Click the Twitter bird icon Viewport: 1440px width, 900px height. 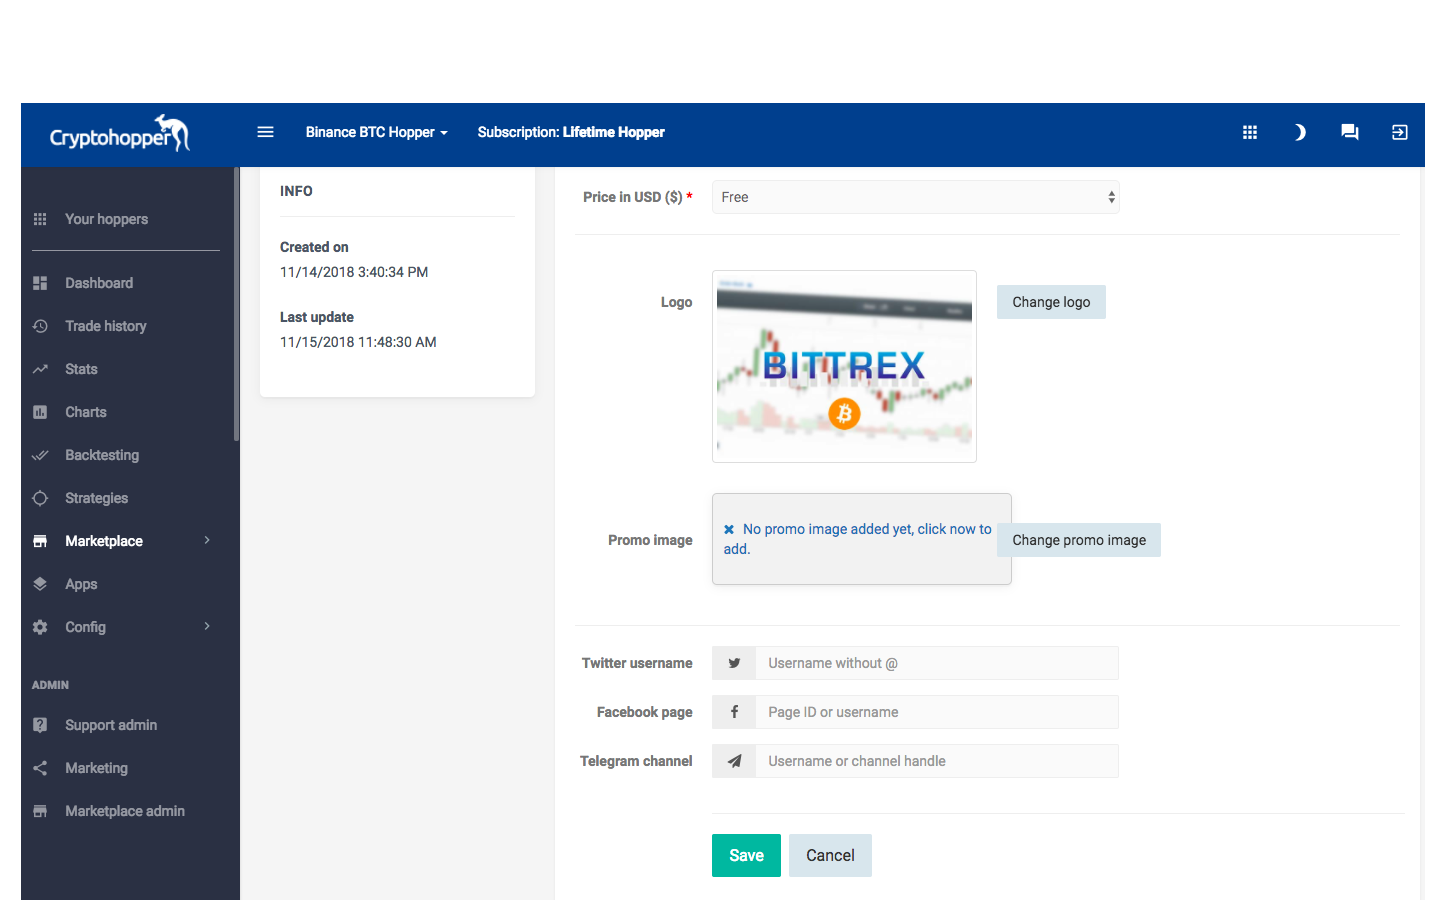(734, 663)
